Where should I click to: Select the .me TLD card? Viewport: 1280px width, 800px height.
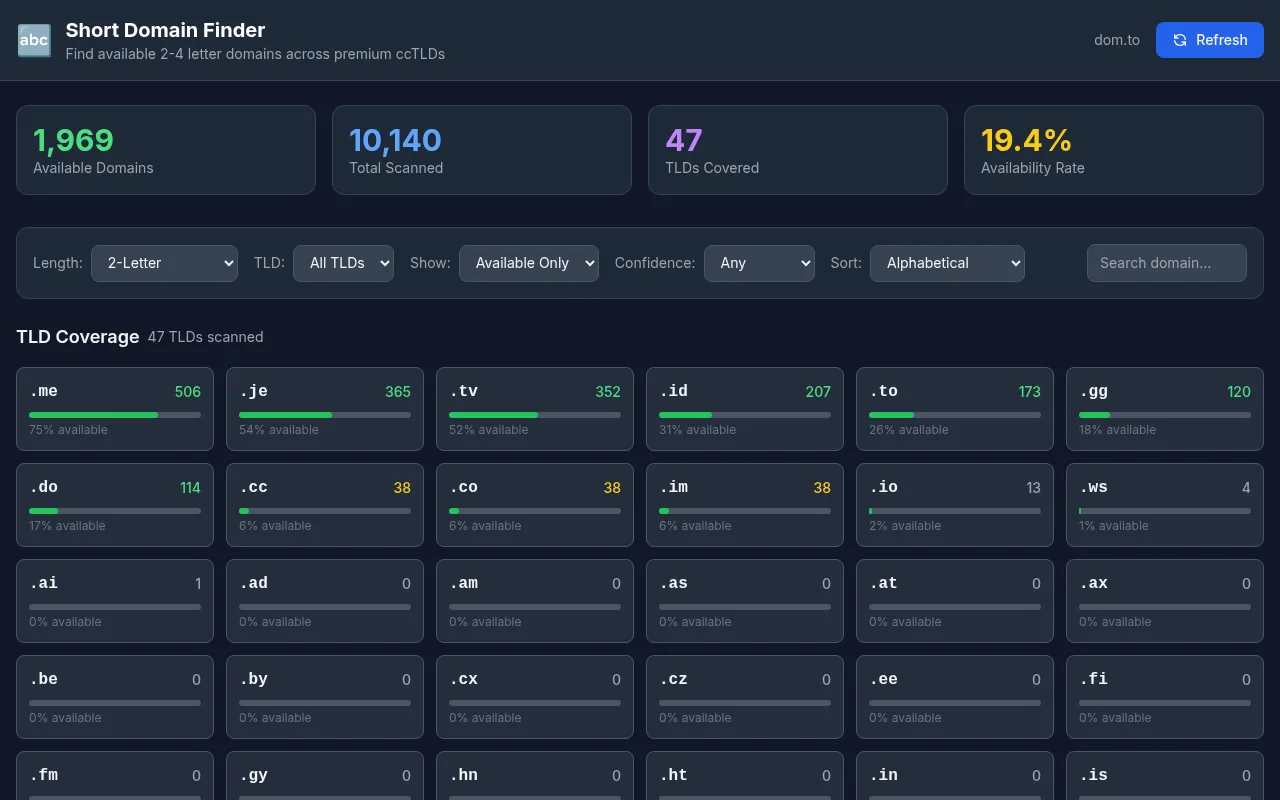point(115,409)
